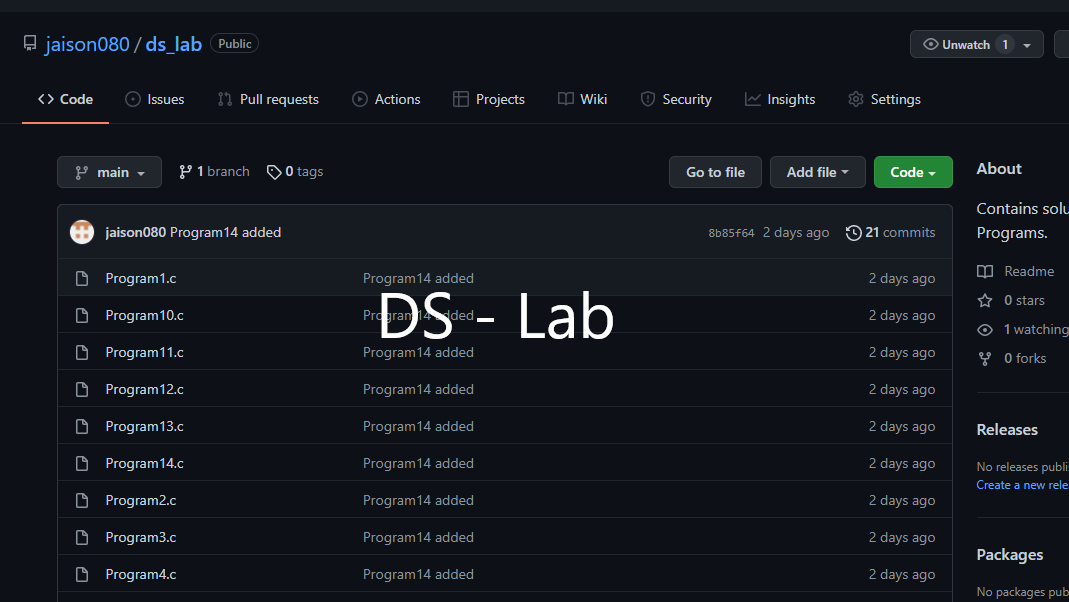
Task: Click the Readme book icon in About
Action: [x=985, y=271]
